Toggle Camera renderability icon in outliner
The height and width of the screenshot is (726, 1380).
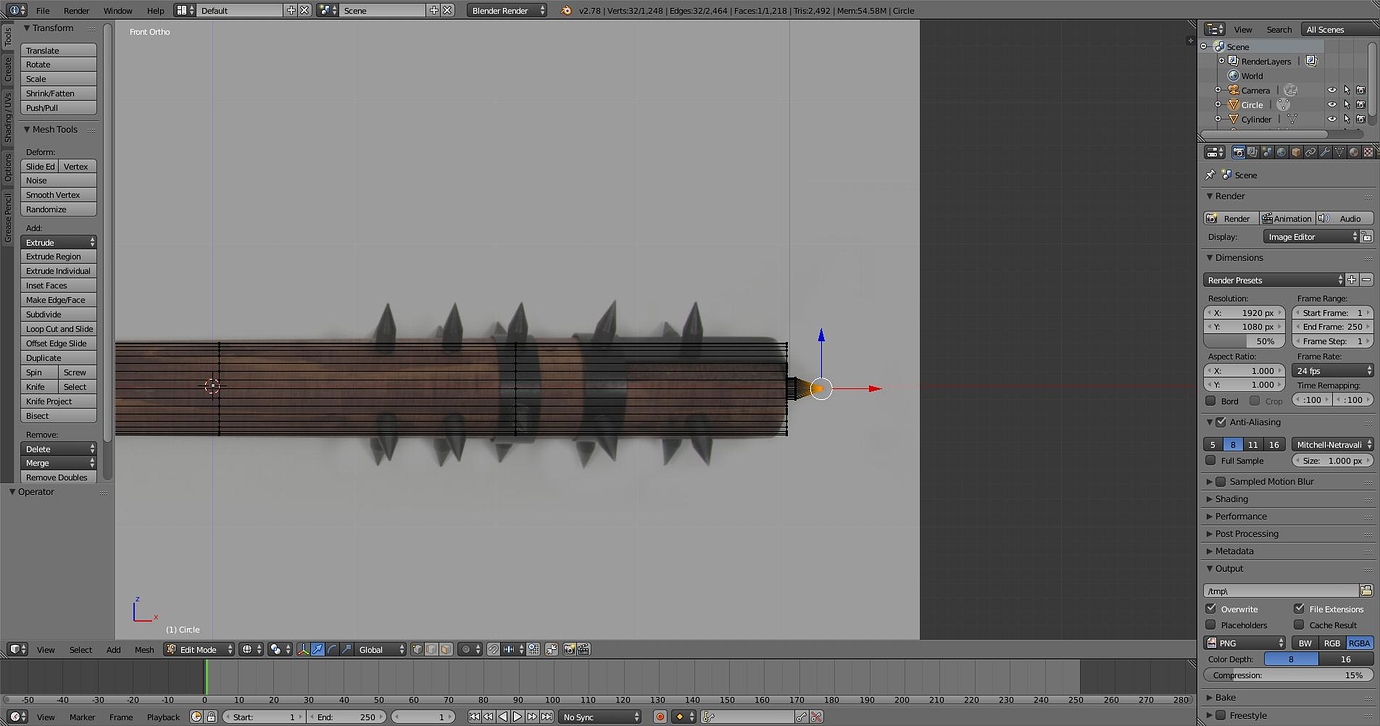tap(1361, 90)
